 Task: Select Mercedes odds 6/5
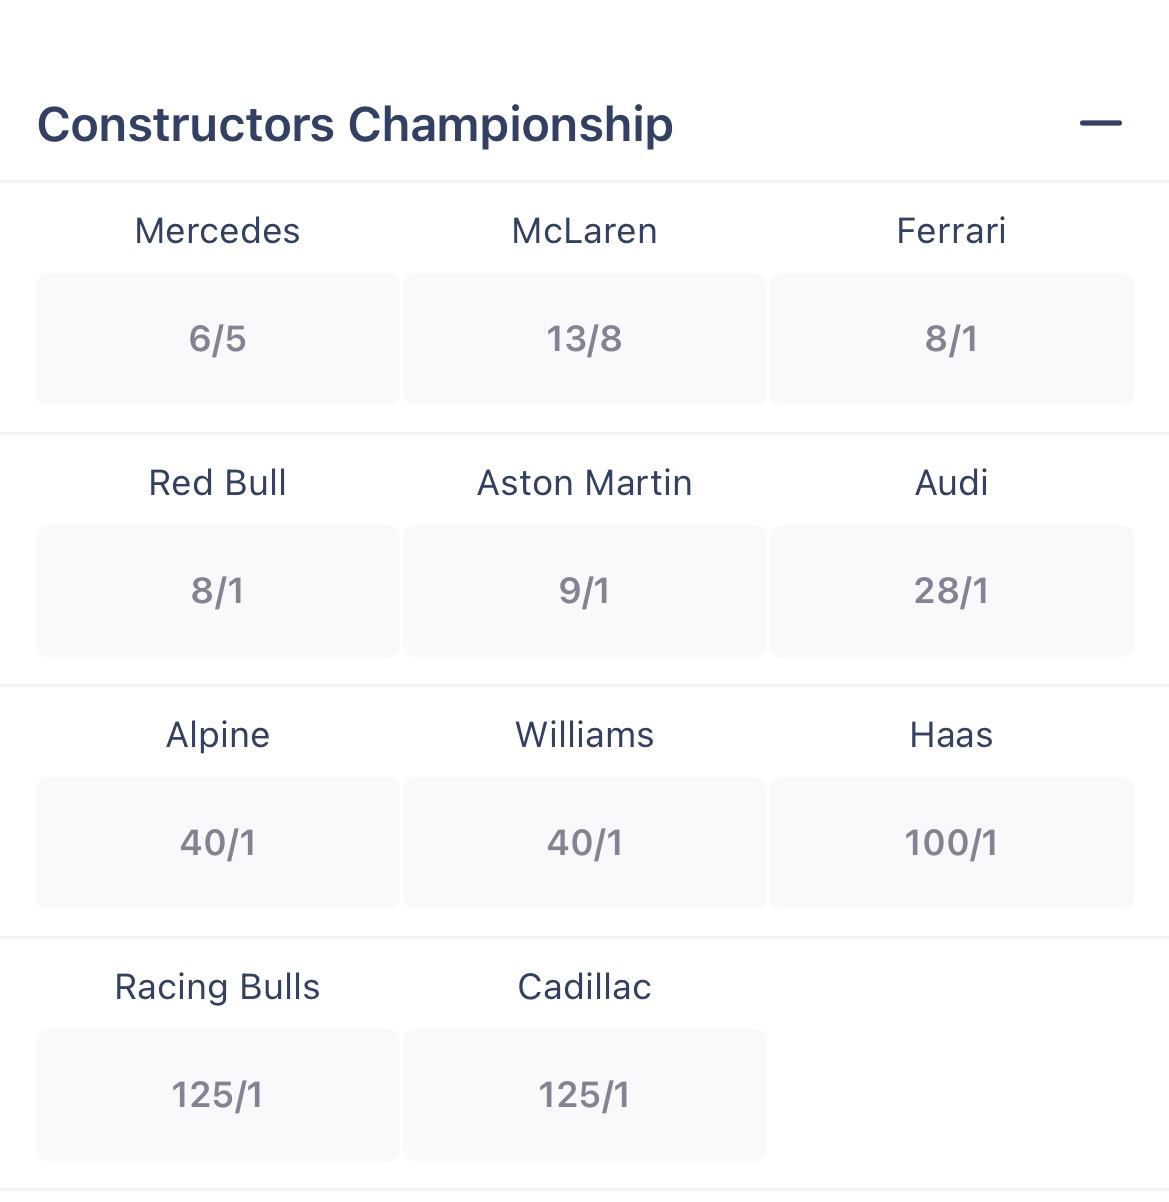218,339
